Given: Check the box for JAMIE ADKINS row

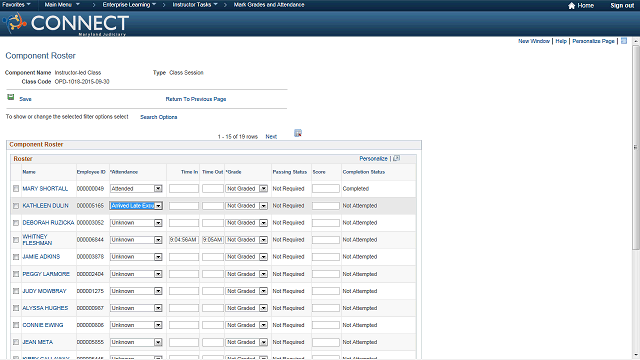Looking at the screenshot, I should click(x=16, y=257).
